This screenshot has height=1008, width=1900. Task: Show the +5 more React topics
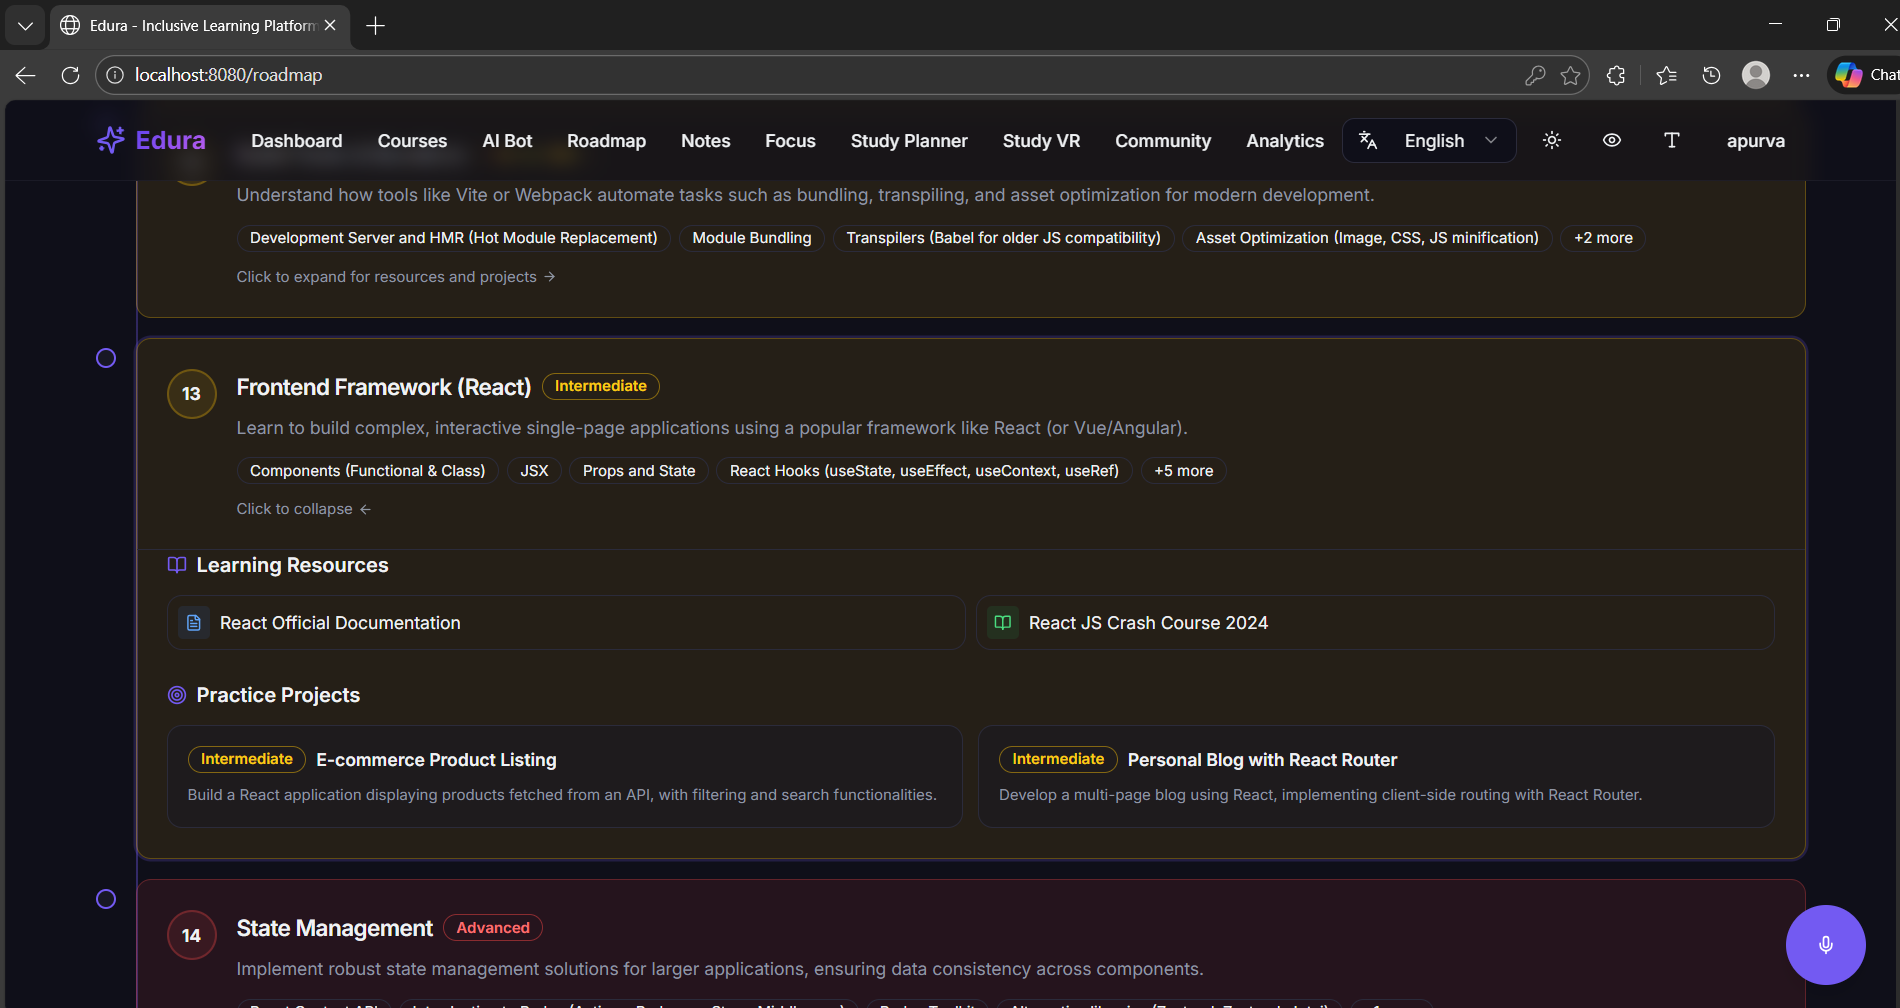tap(1184, 471)
